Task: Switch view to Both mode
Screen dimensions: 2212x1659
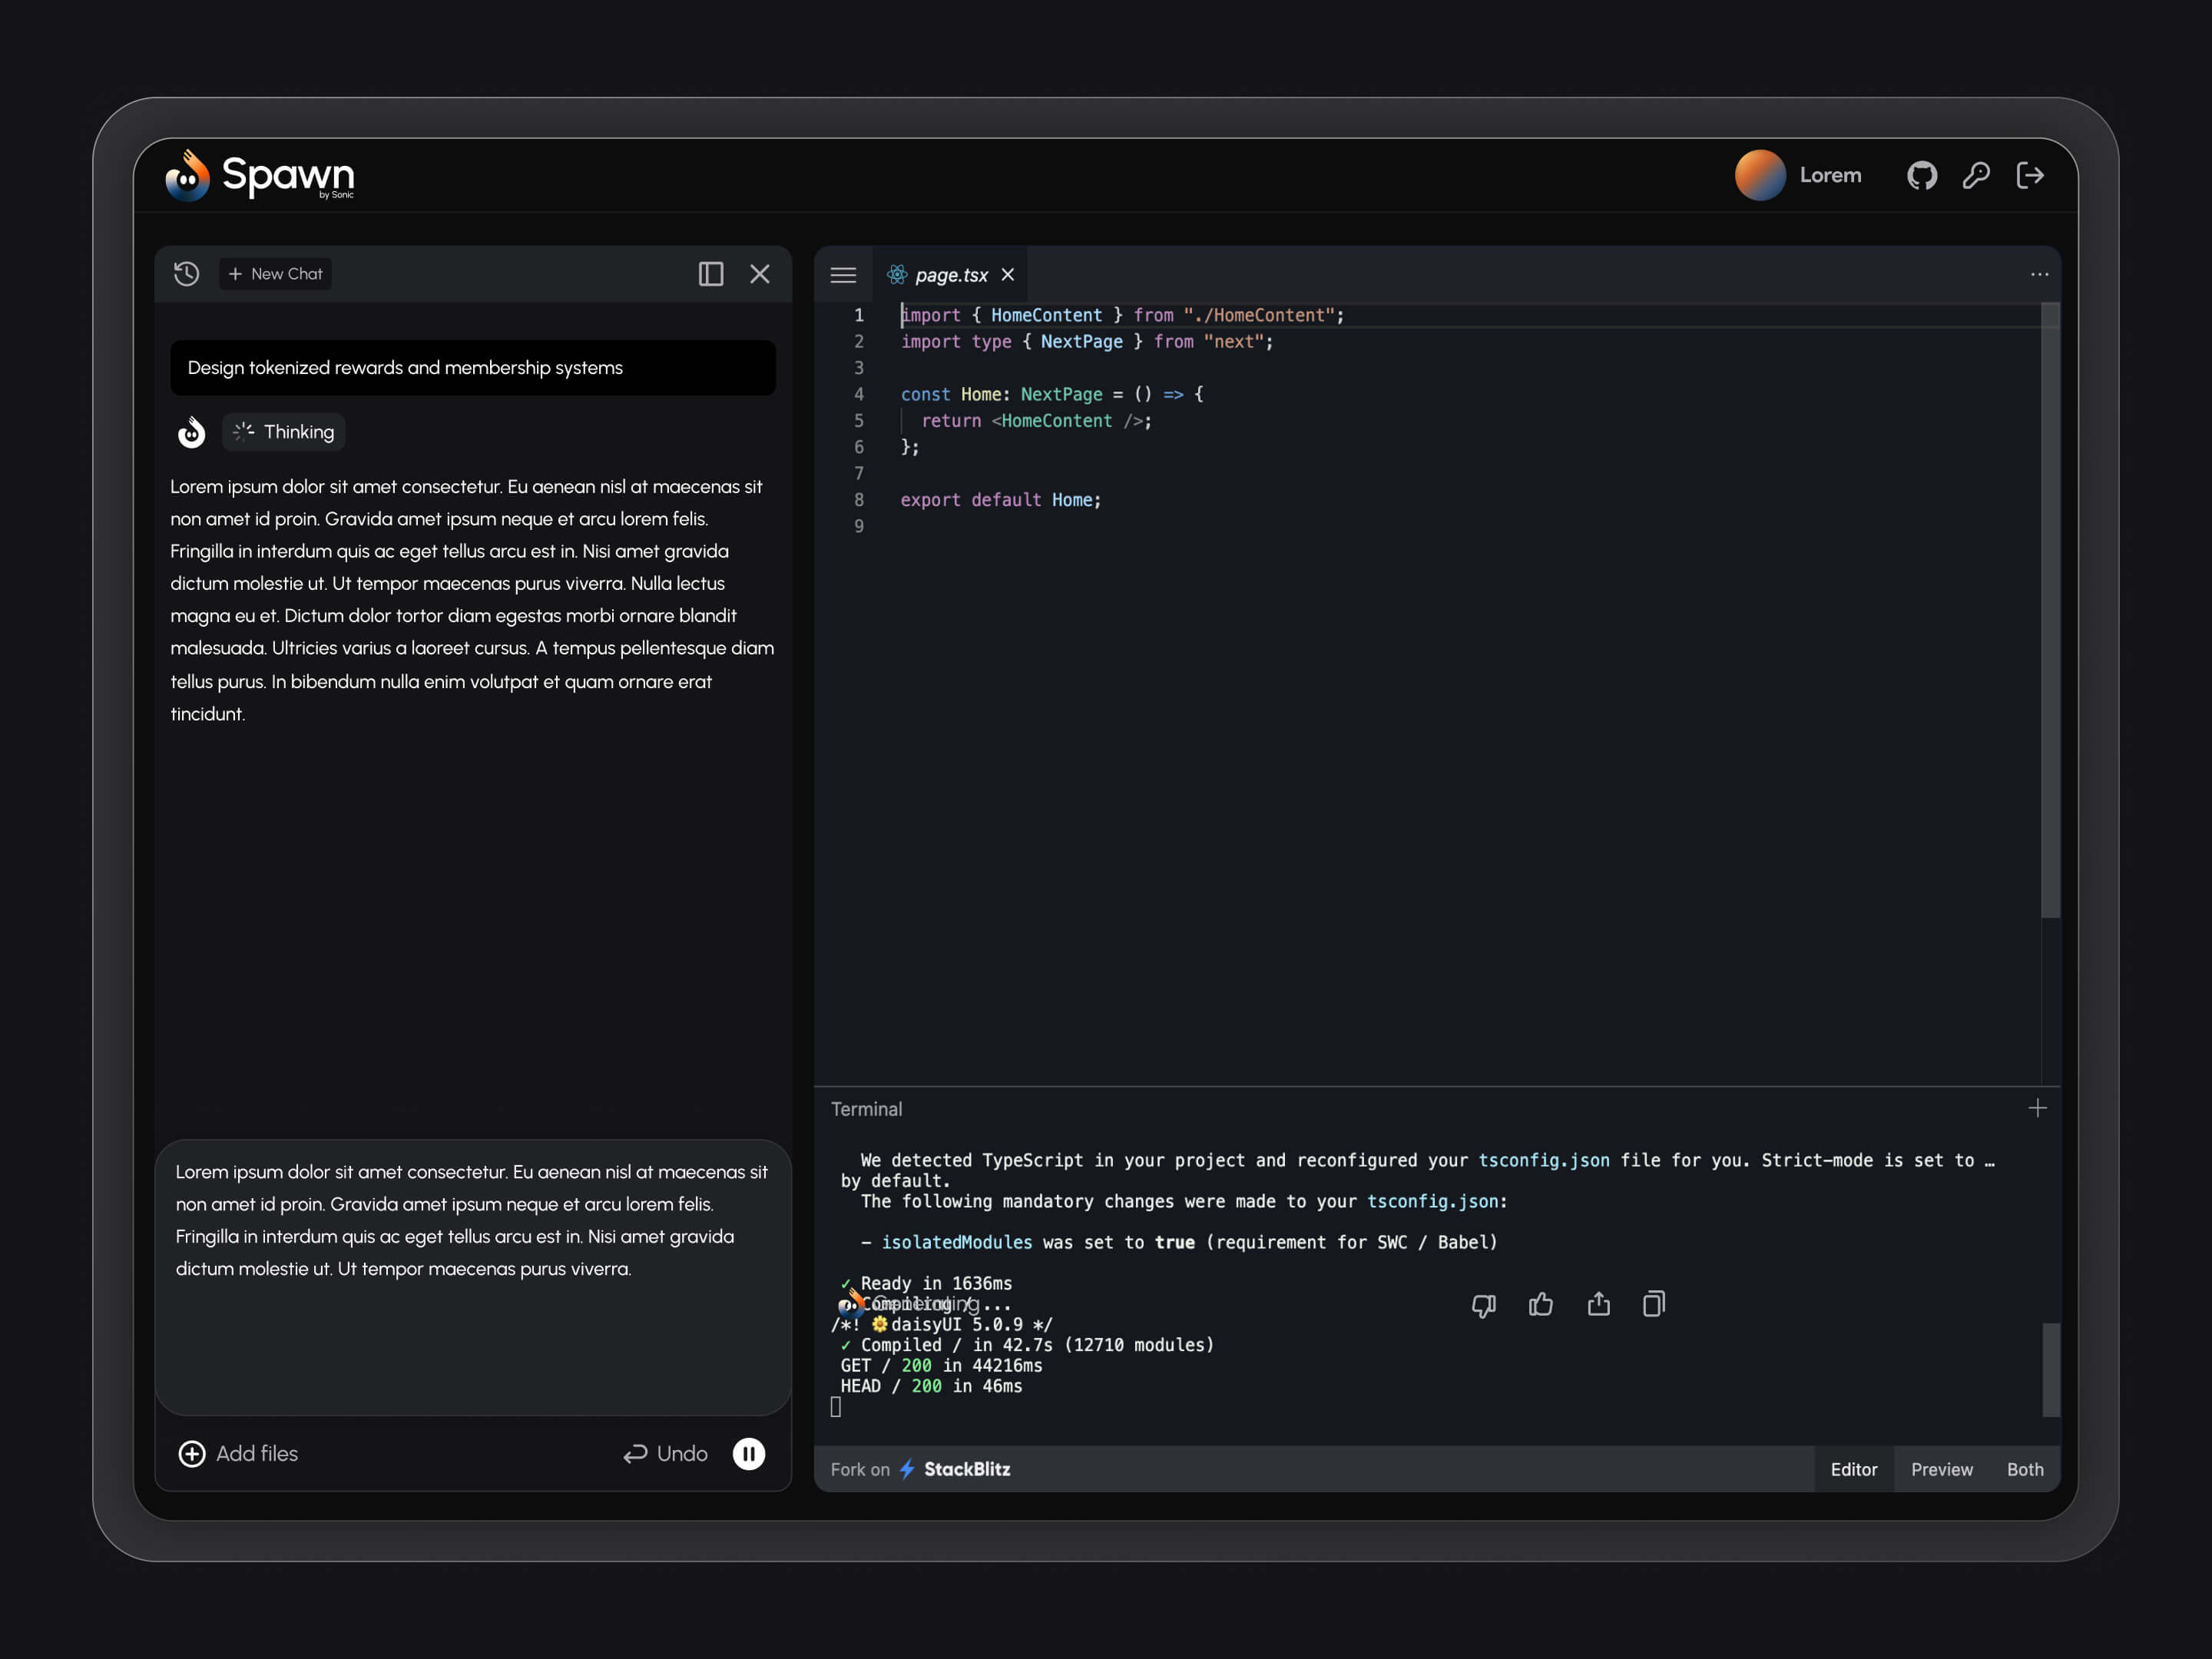Action: pos(2025,1469)
